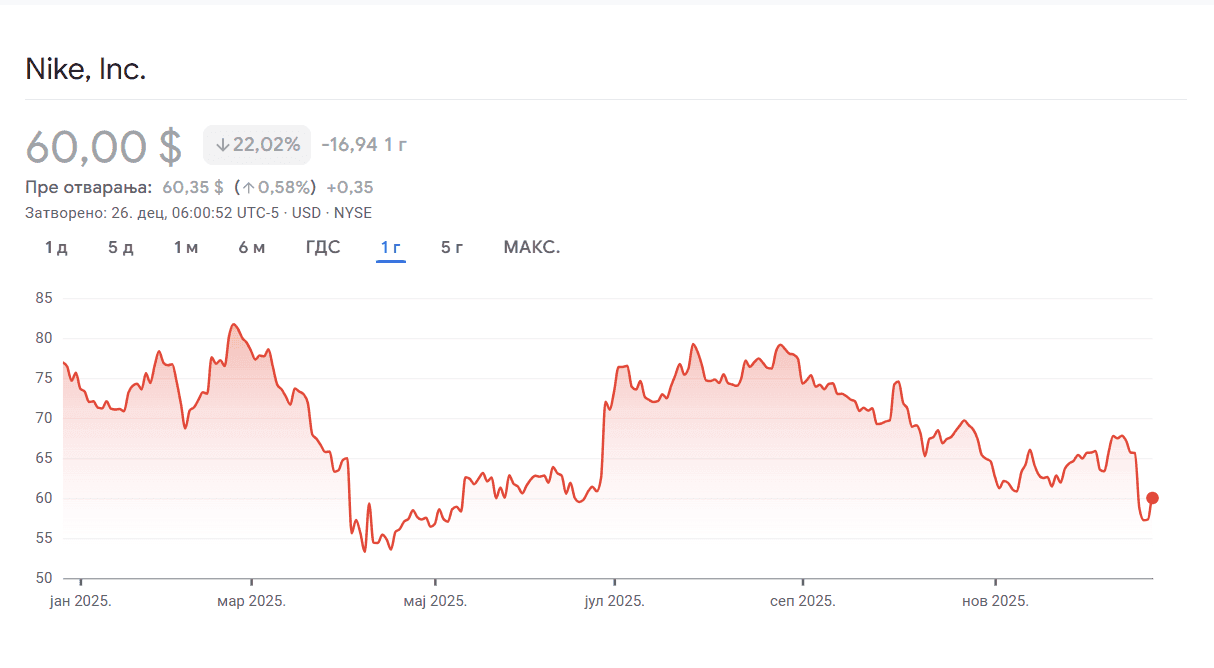1214x668 pixels.
Task: Click the јан 2025. axis label
Action: coord(81,602)
